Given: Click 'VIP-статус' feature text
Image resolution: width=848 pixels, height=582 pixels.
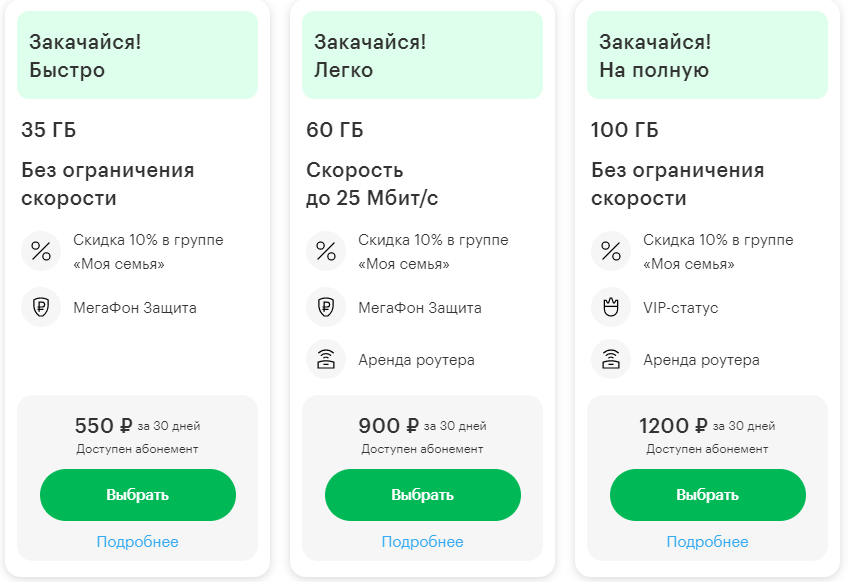Looking at the screenshot, I should [680, 308].
